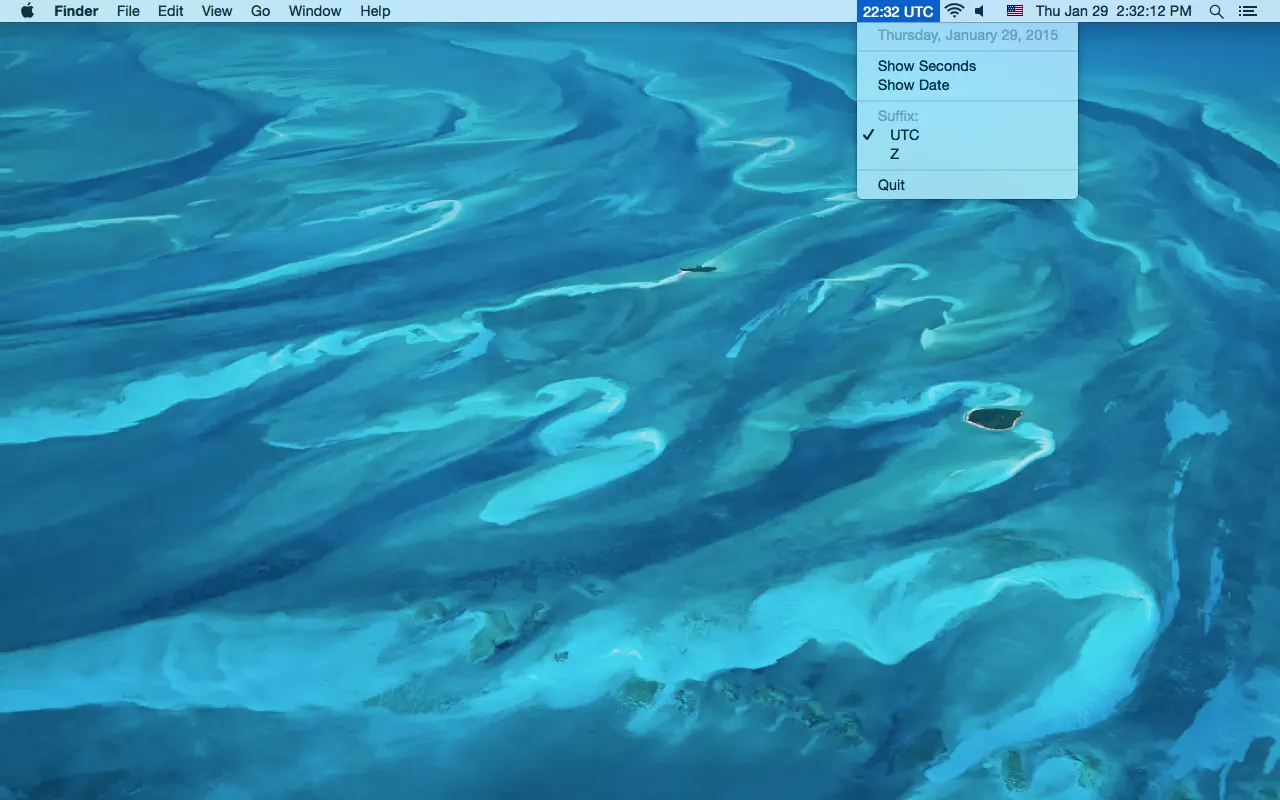Quit the UTC clock app
Viewport: 1280px width, 800px height.
[891, 184]
